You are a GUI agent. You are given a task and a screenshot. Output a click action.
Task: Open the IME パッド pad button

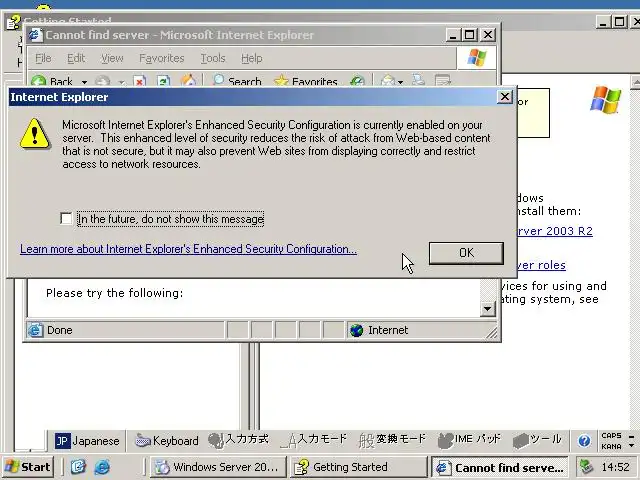point(469,440)
